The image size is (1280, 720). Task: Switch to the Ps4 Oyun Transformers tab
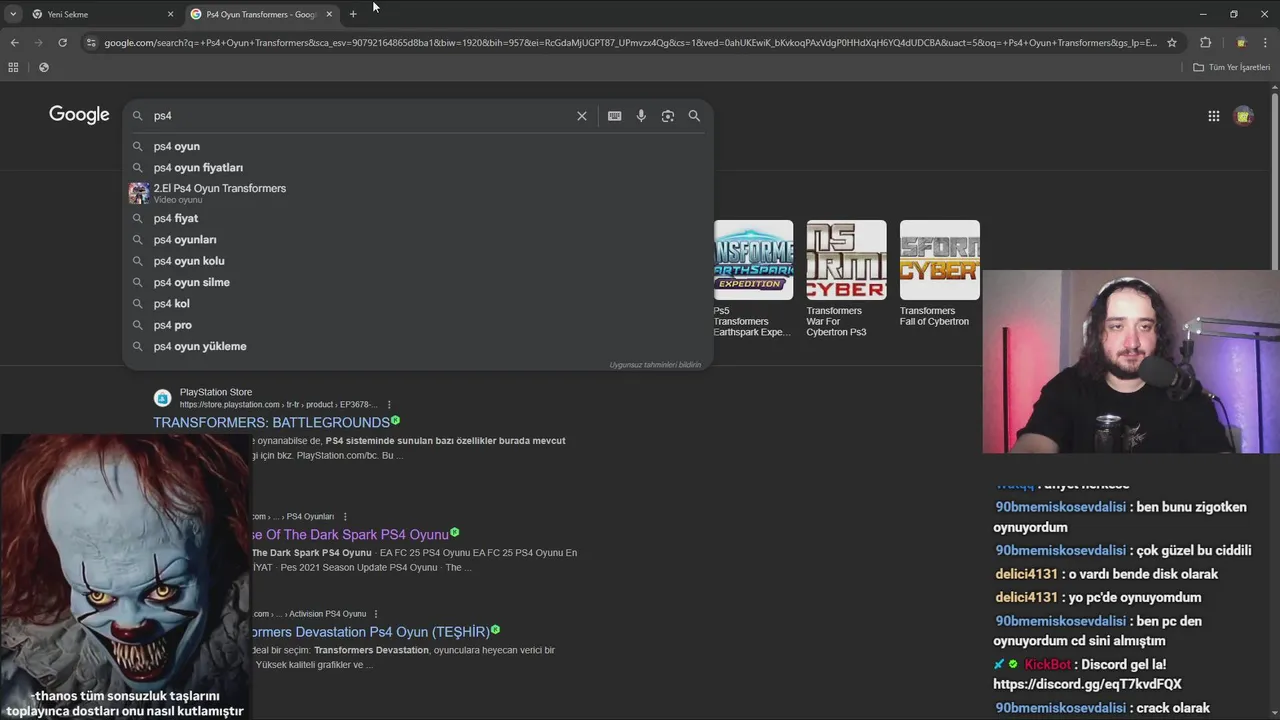pos(262,14)
